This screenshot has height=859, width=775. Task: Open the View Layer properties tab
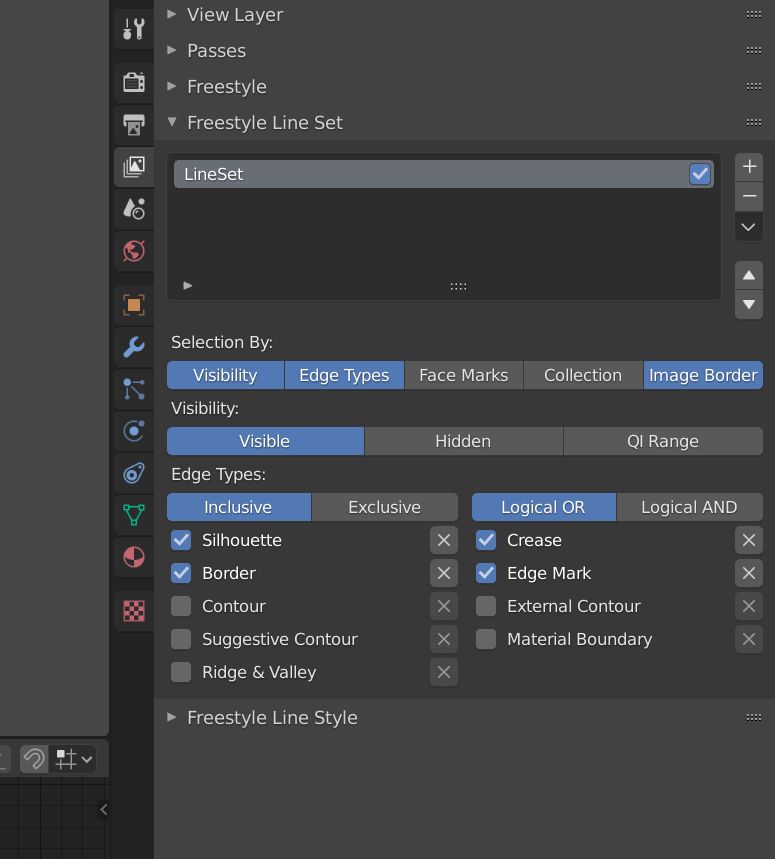tap(134, 167)
